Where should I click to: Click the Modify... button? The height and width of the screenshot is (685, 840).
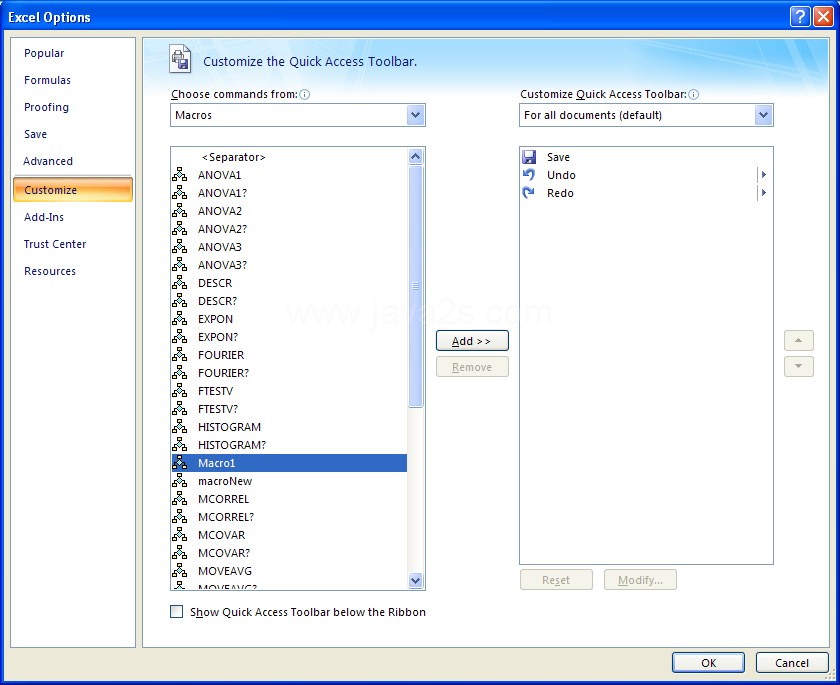pos(640,580)
